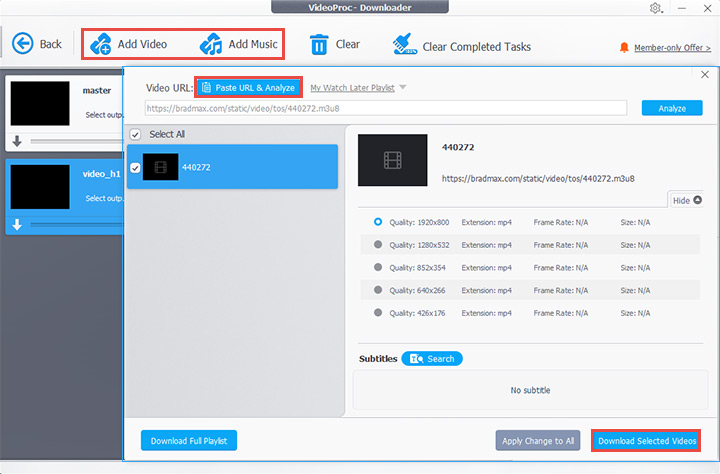Select Quality 640x266 radio option
This screenshot has height=474, width=720.
coord(378,290)
